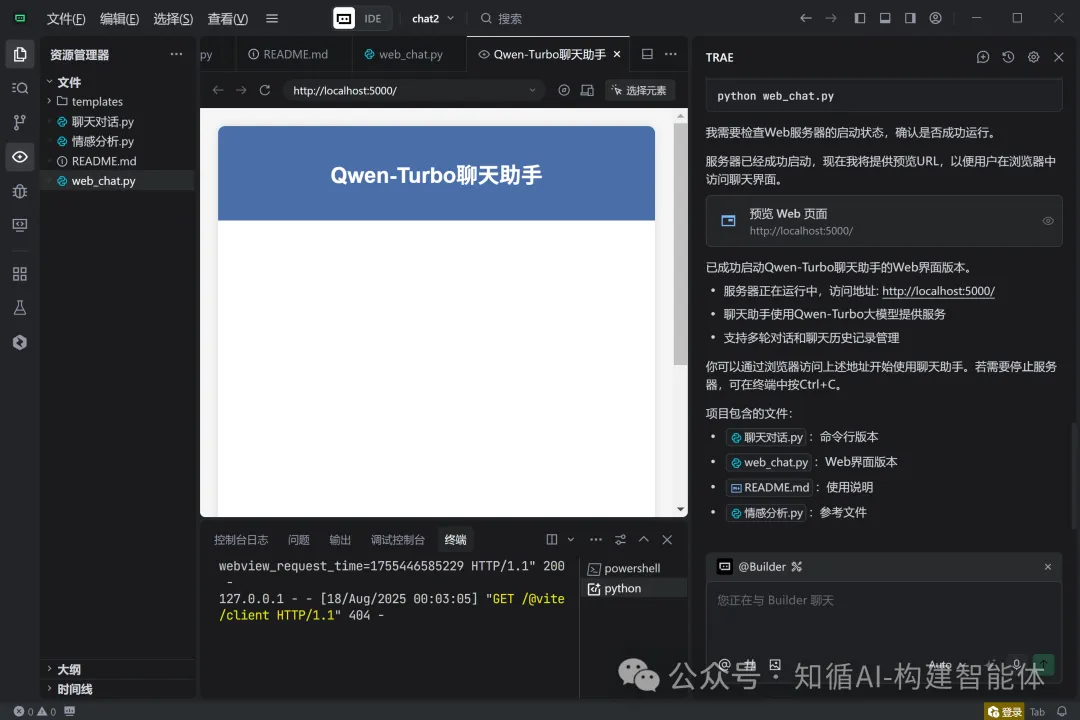Maximize terminal panel with up chevron
The width and height of the screenshot is (1080, 720).
(643, 539)
